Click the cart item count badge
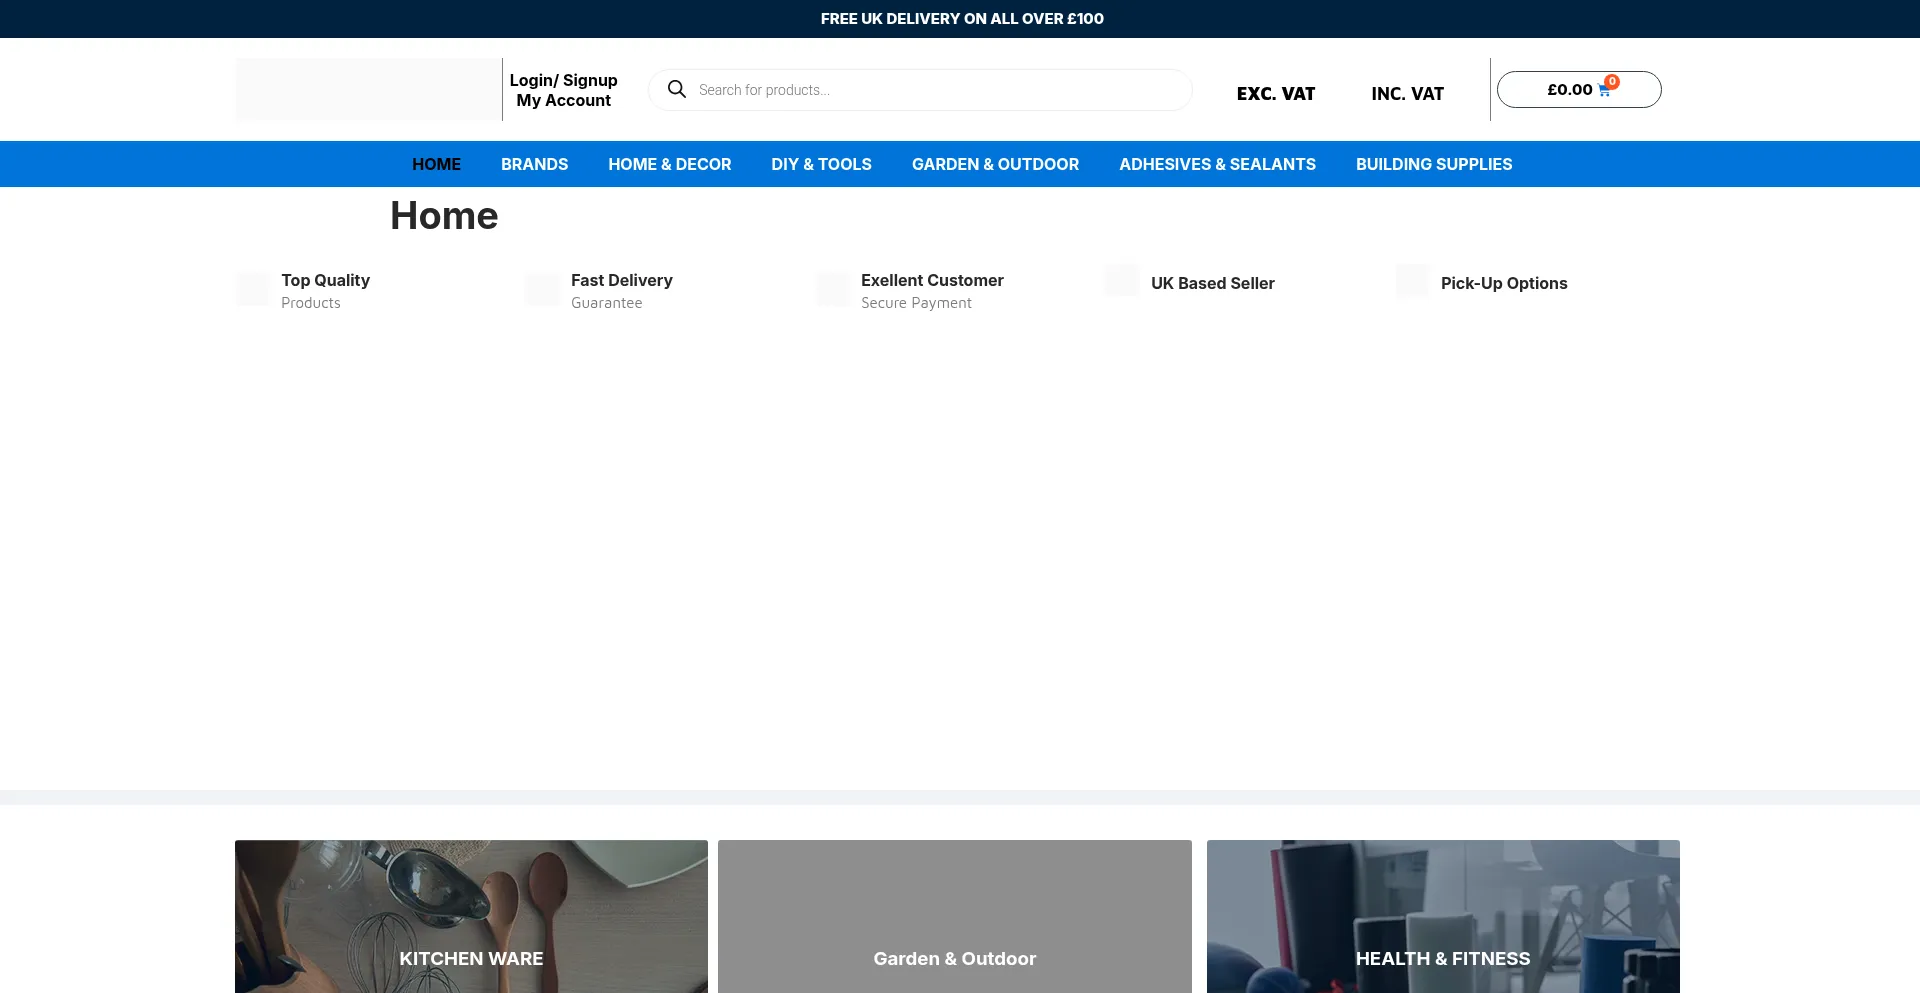The width and height of the screenshot is (1920, 993). [1612, 82]
